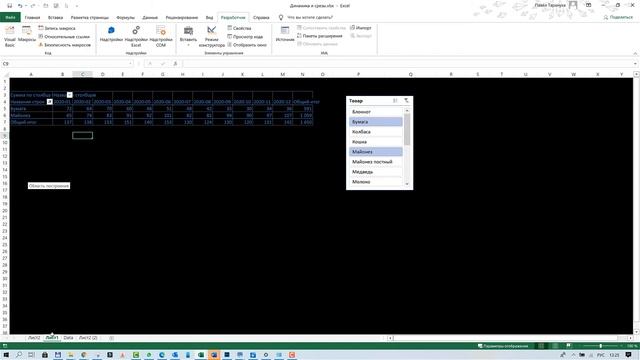This screenshot has height=360, width=640.
Task: Toggle multi-select in Товар slicer
Action: 395,100
